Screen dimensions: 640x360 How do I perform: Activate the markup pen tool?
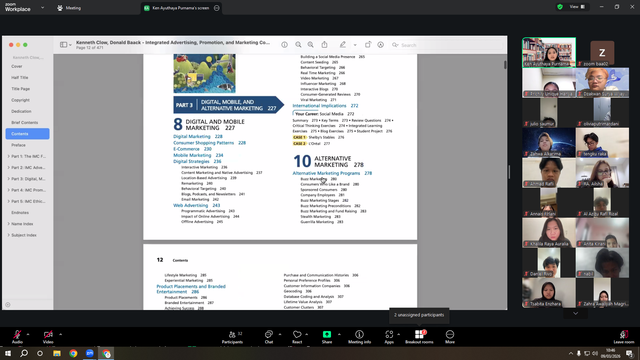343,45
